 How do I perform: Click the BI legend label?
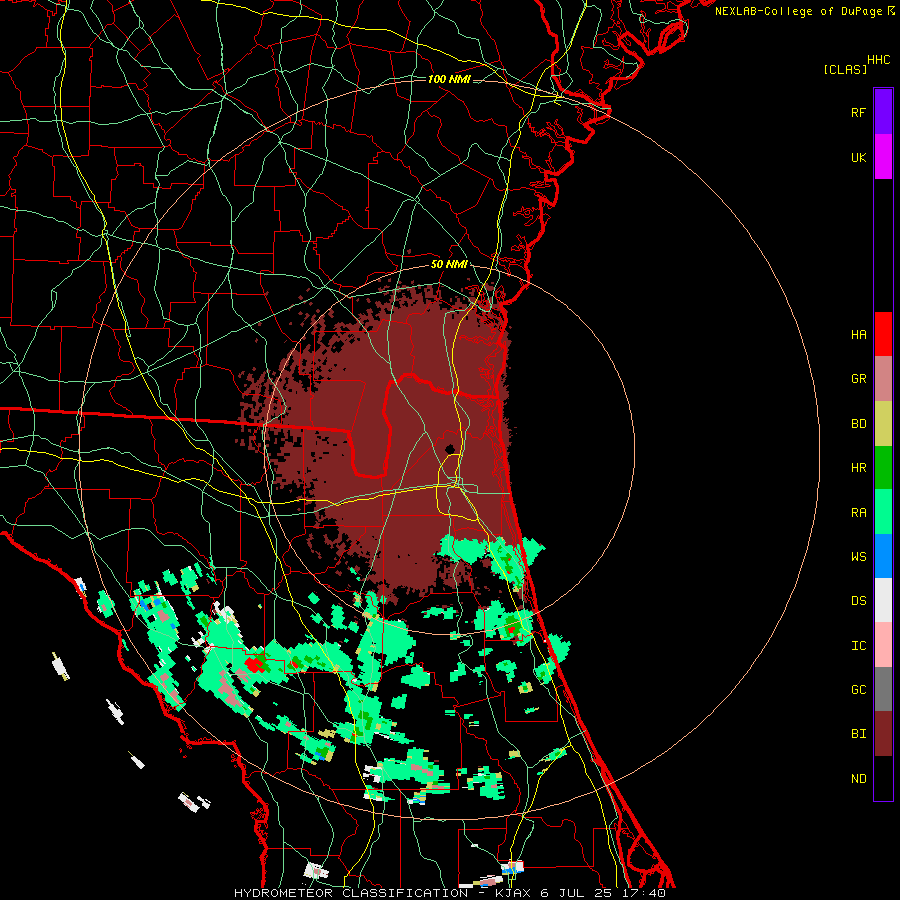pyautogui.click(x=858, y=734)
